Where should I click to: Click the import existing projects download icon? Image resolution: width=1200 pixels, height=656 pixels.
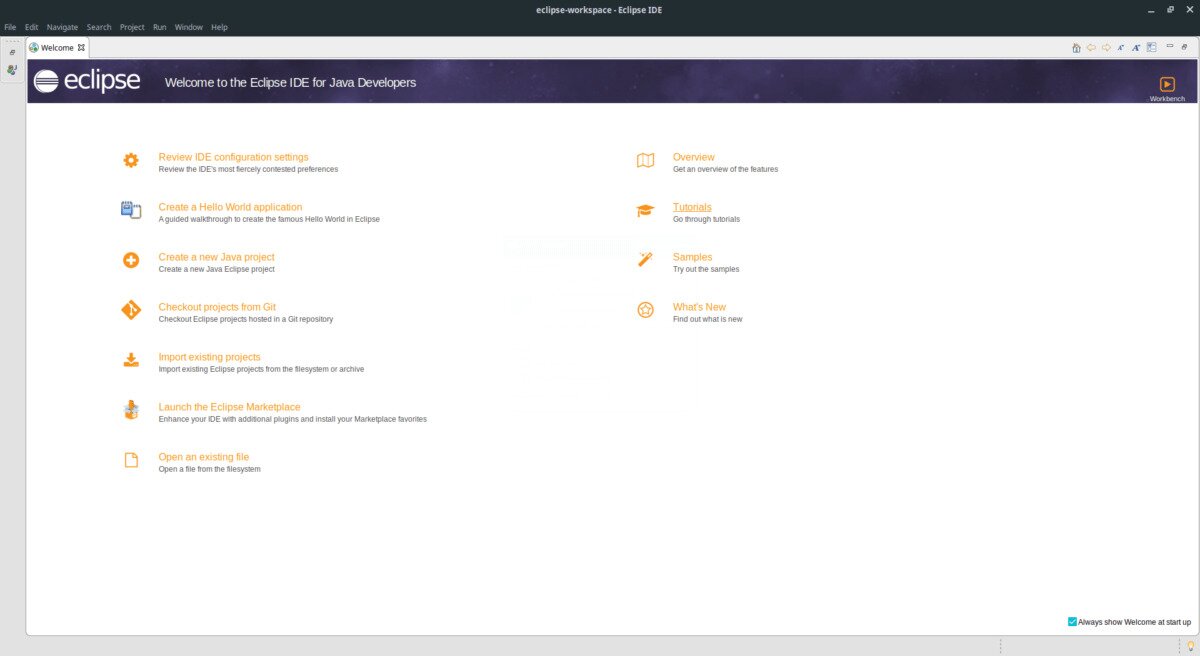(x=131, y=360)
